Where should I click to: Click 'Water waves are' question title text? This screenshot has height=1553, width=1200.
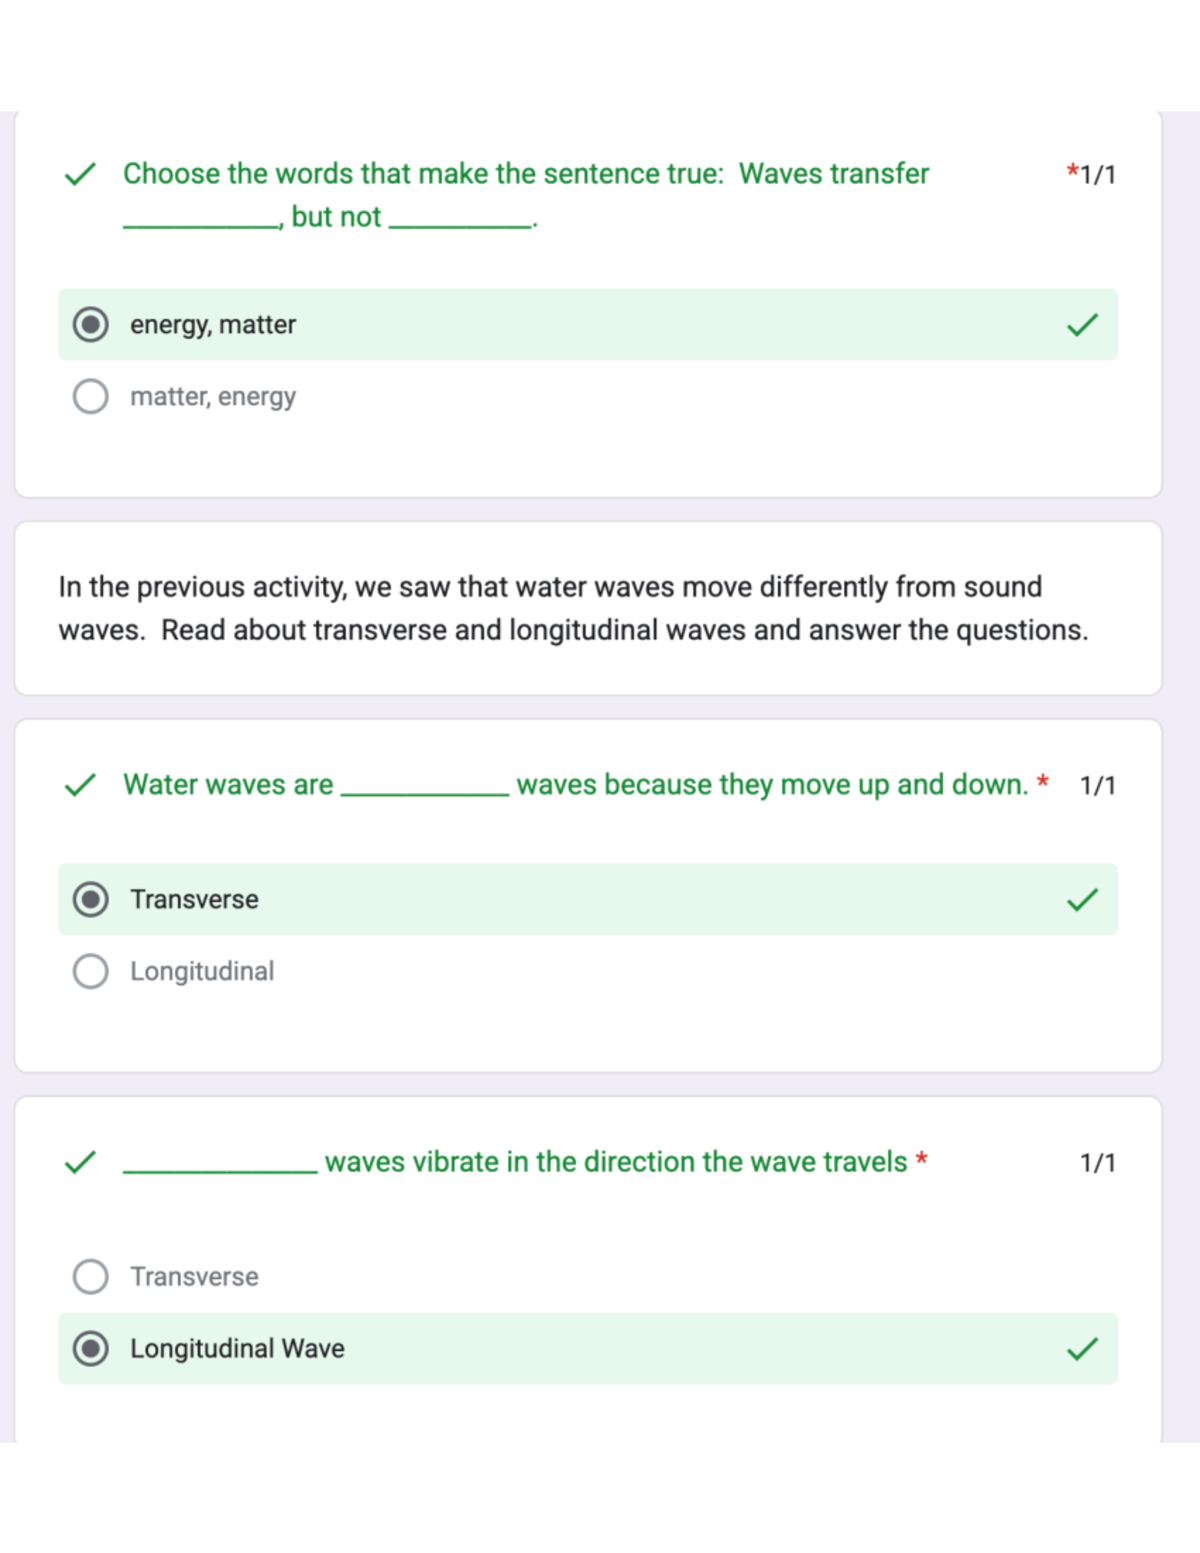(x=228, y=785)
